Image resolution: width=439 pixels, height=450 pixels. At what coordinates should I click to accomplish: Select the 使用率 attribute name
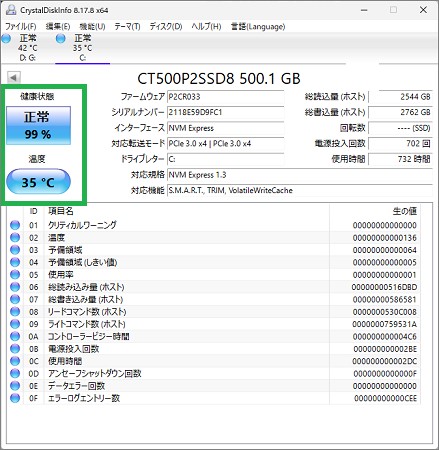61,275
